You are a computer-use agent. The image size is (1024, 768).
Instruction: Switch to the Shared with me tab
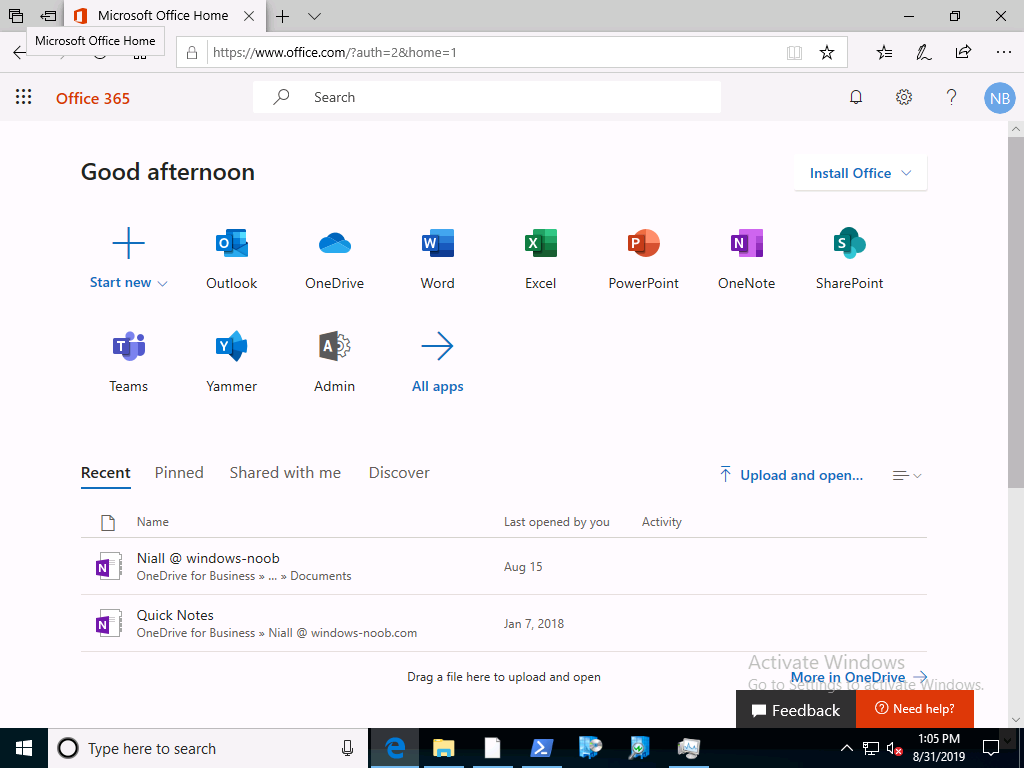tap(285, 473)
